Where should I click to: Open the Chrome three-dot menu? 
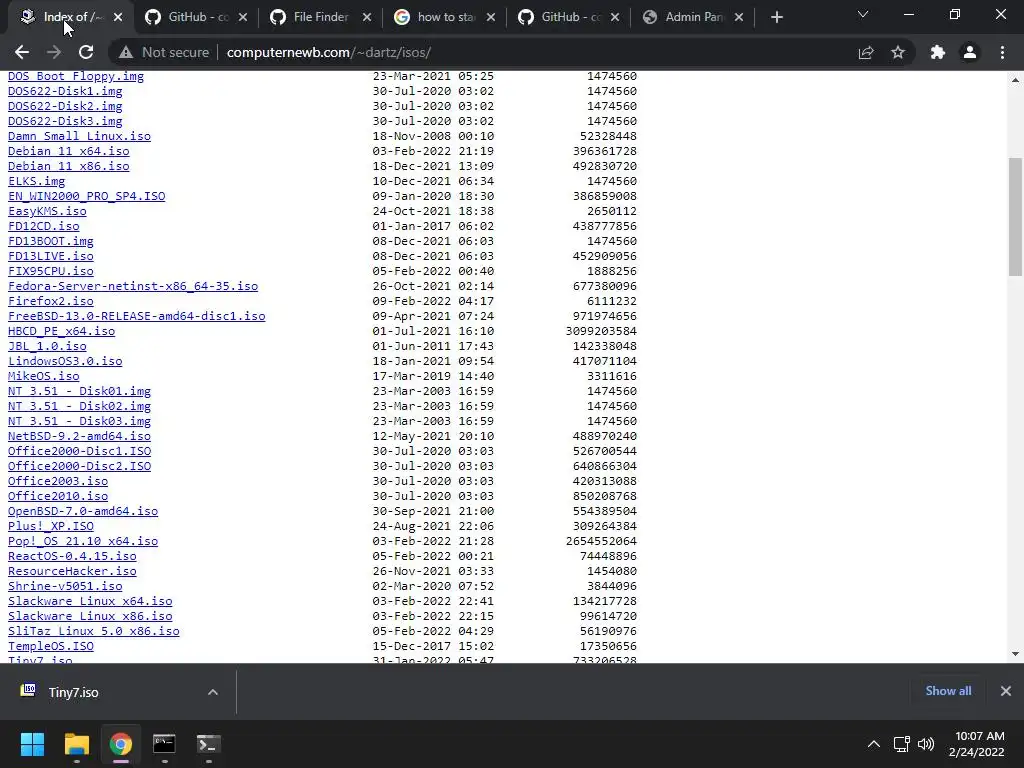coord(1002,52)
